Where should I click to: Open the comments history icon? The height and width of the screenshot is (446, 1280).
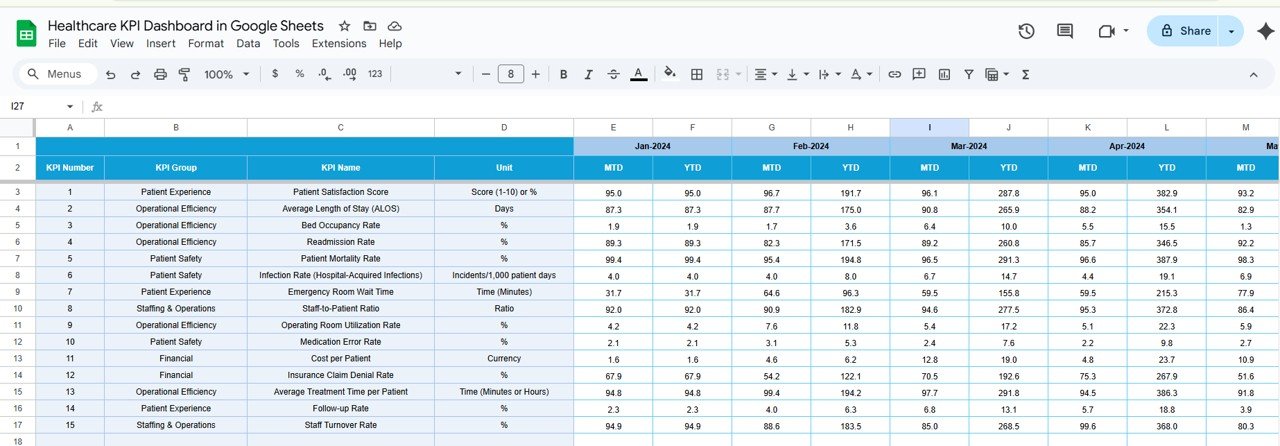tap(1065, 31)
